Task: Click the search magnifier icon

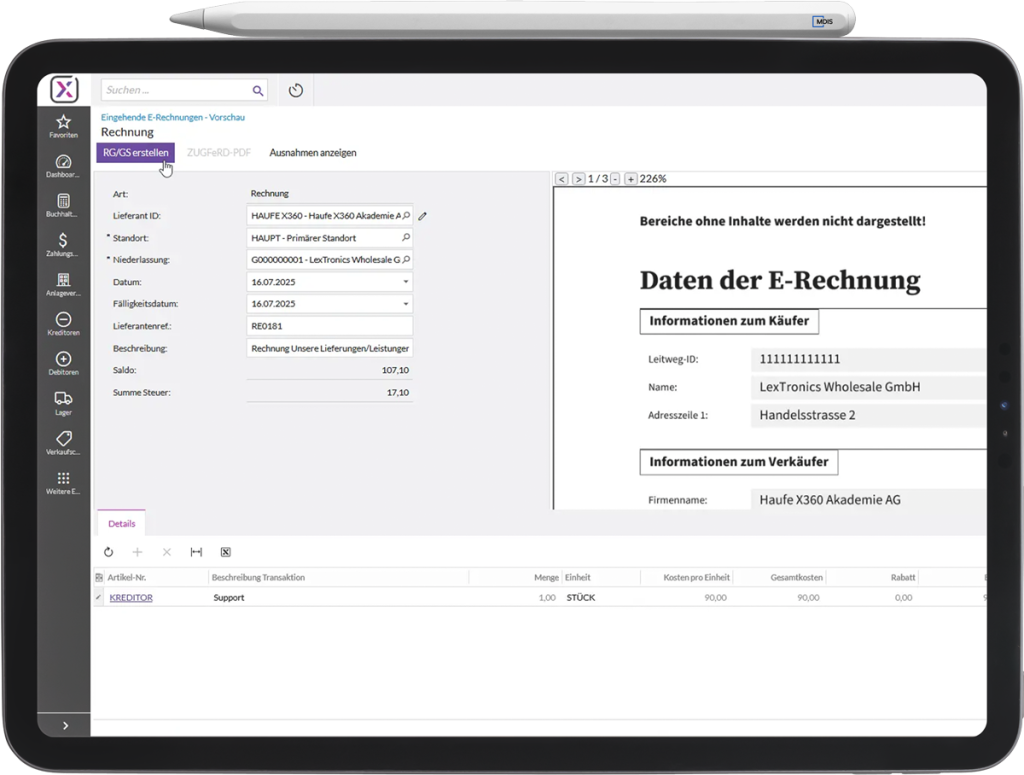Action: pyautogui.click(x=257, y=91)
